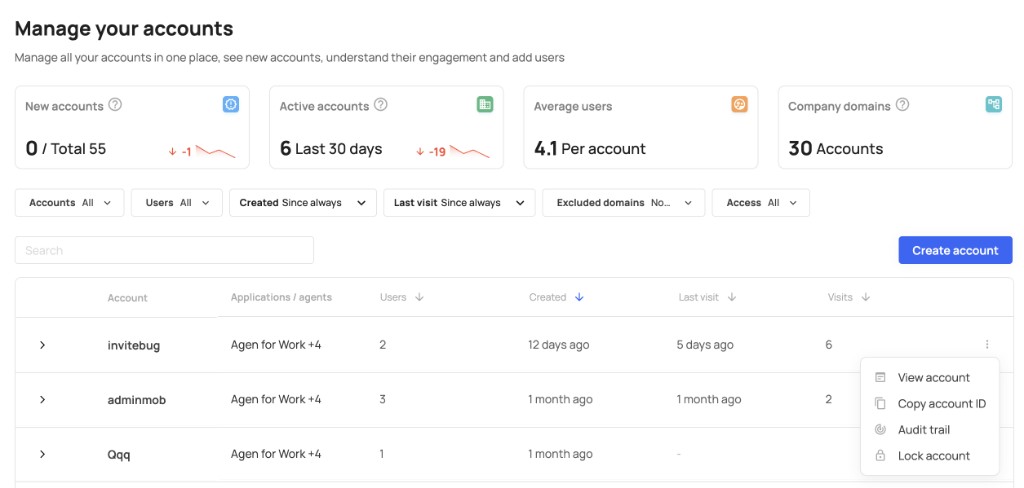Click the Account column header
Viewport: 1024px width, 488px height.
(127, 298)
